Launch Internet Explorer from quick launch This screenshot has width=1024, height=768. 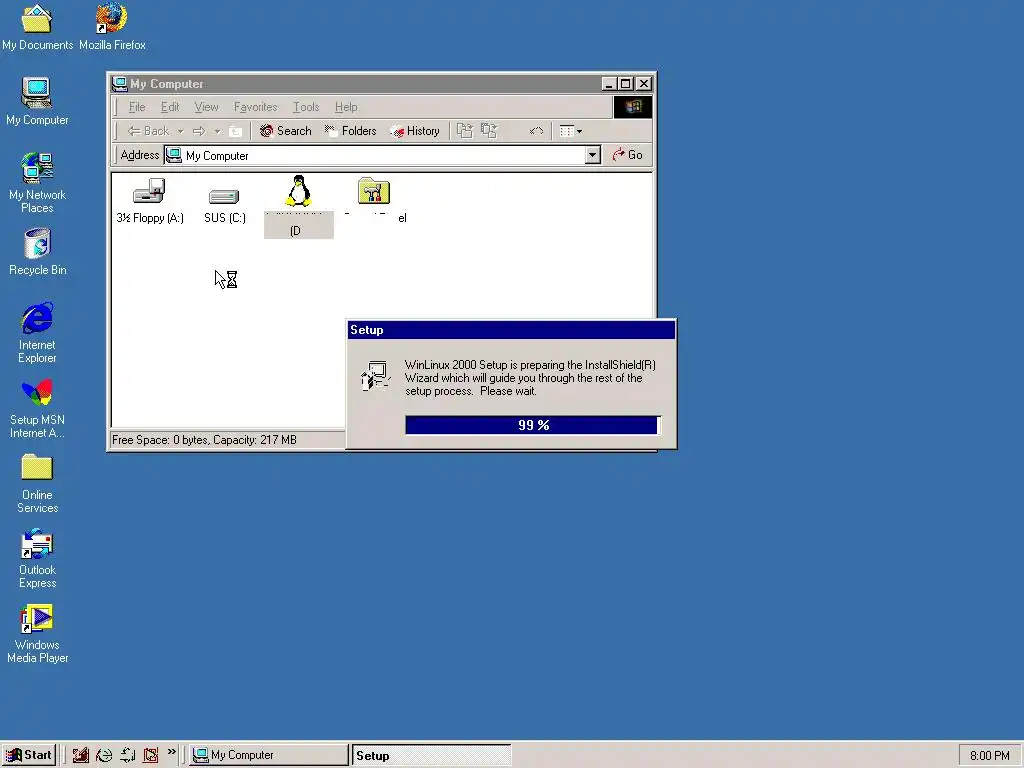(x=104, y=755)
